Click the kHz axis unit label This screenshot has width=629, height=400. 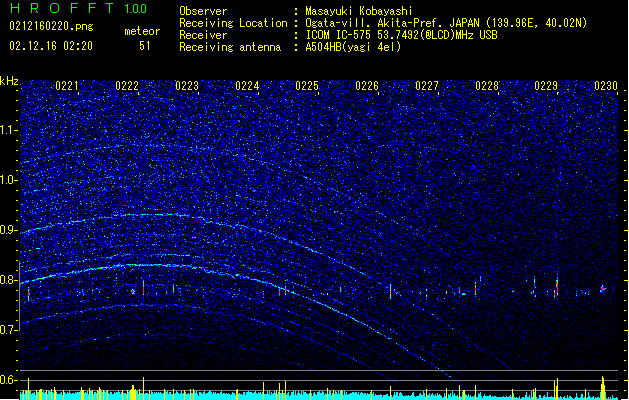click(x=9, y=81)
